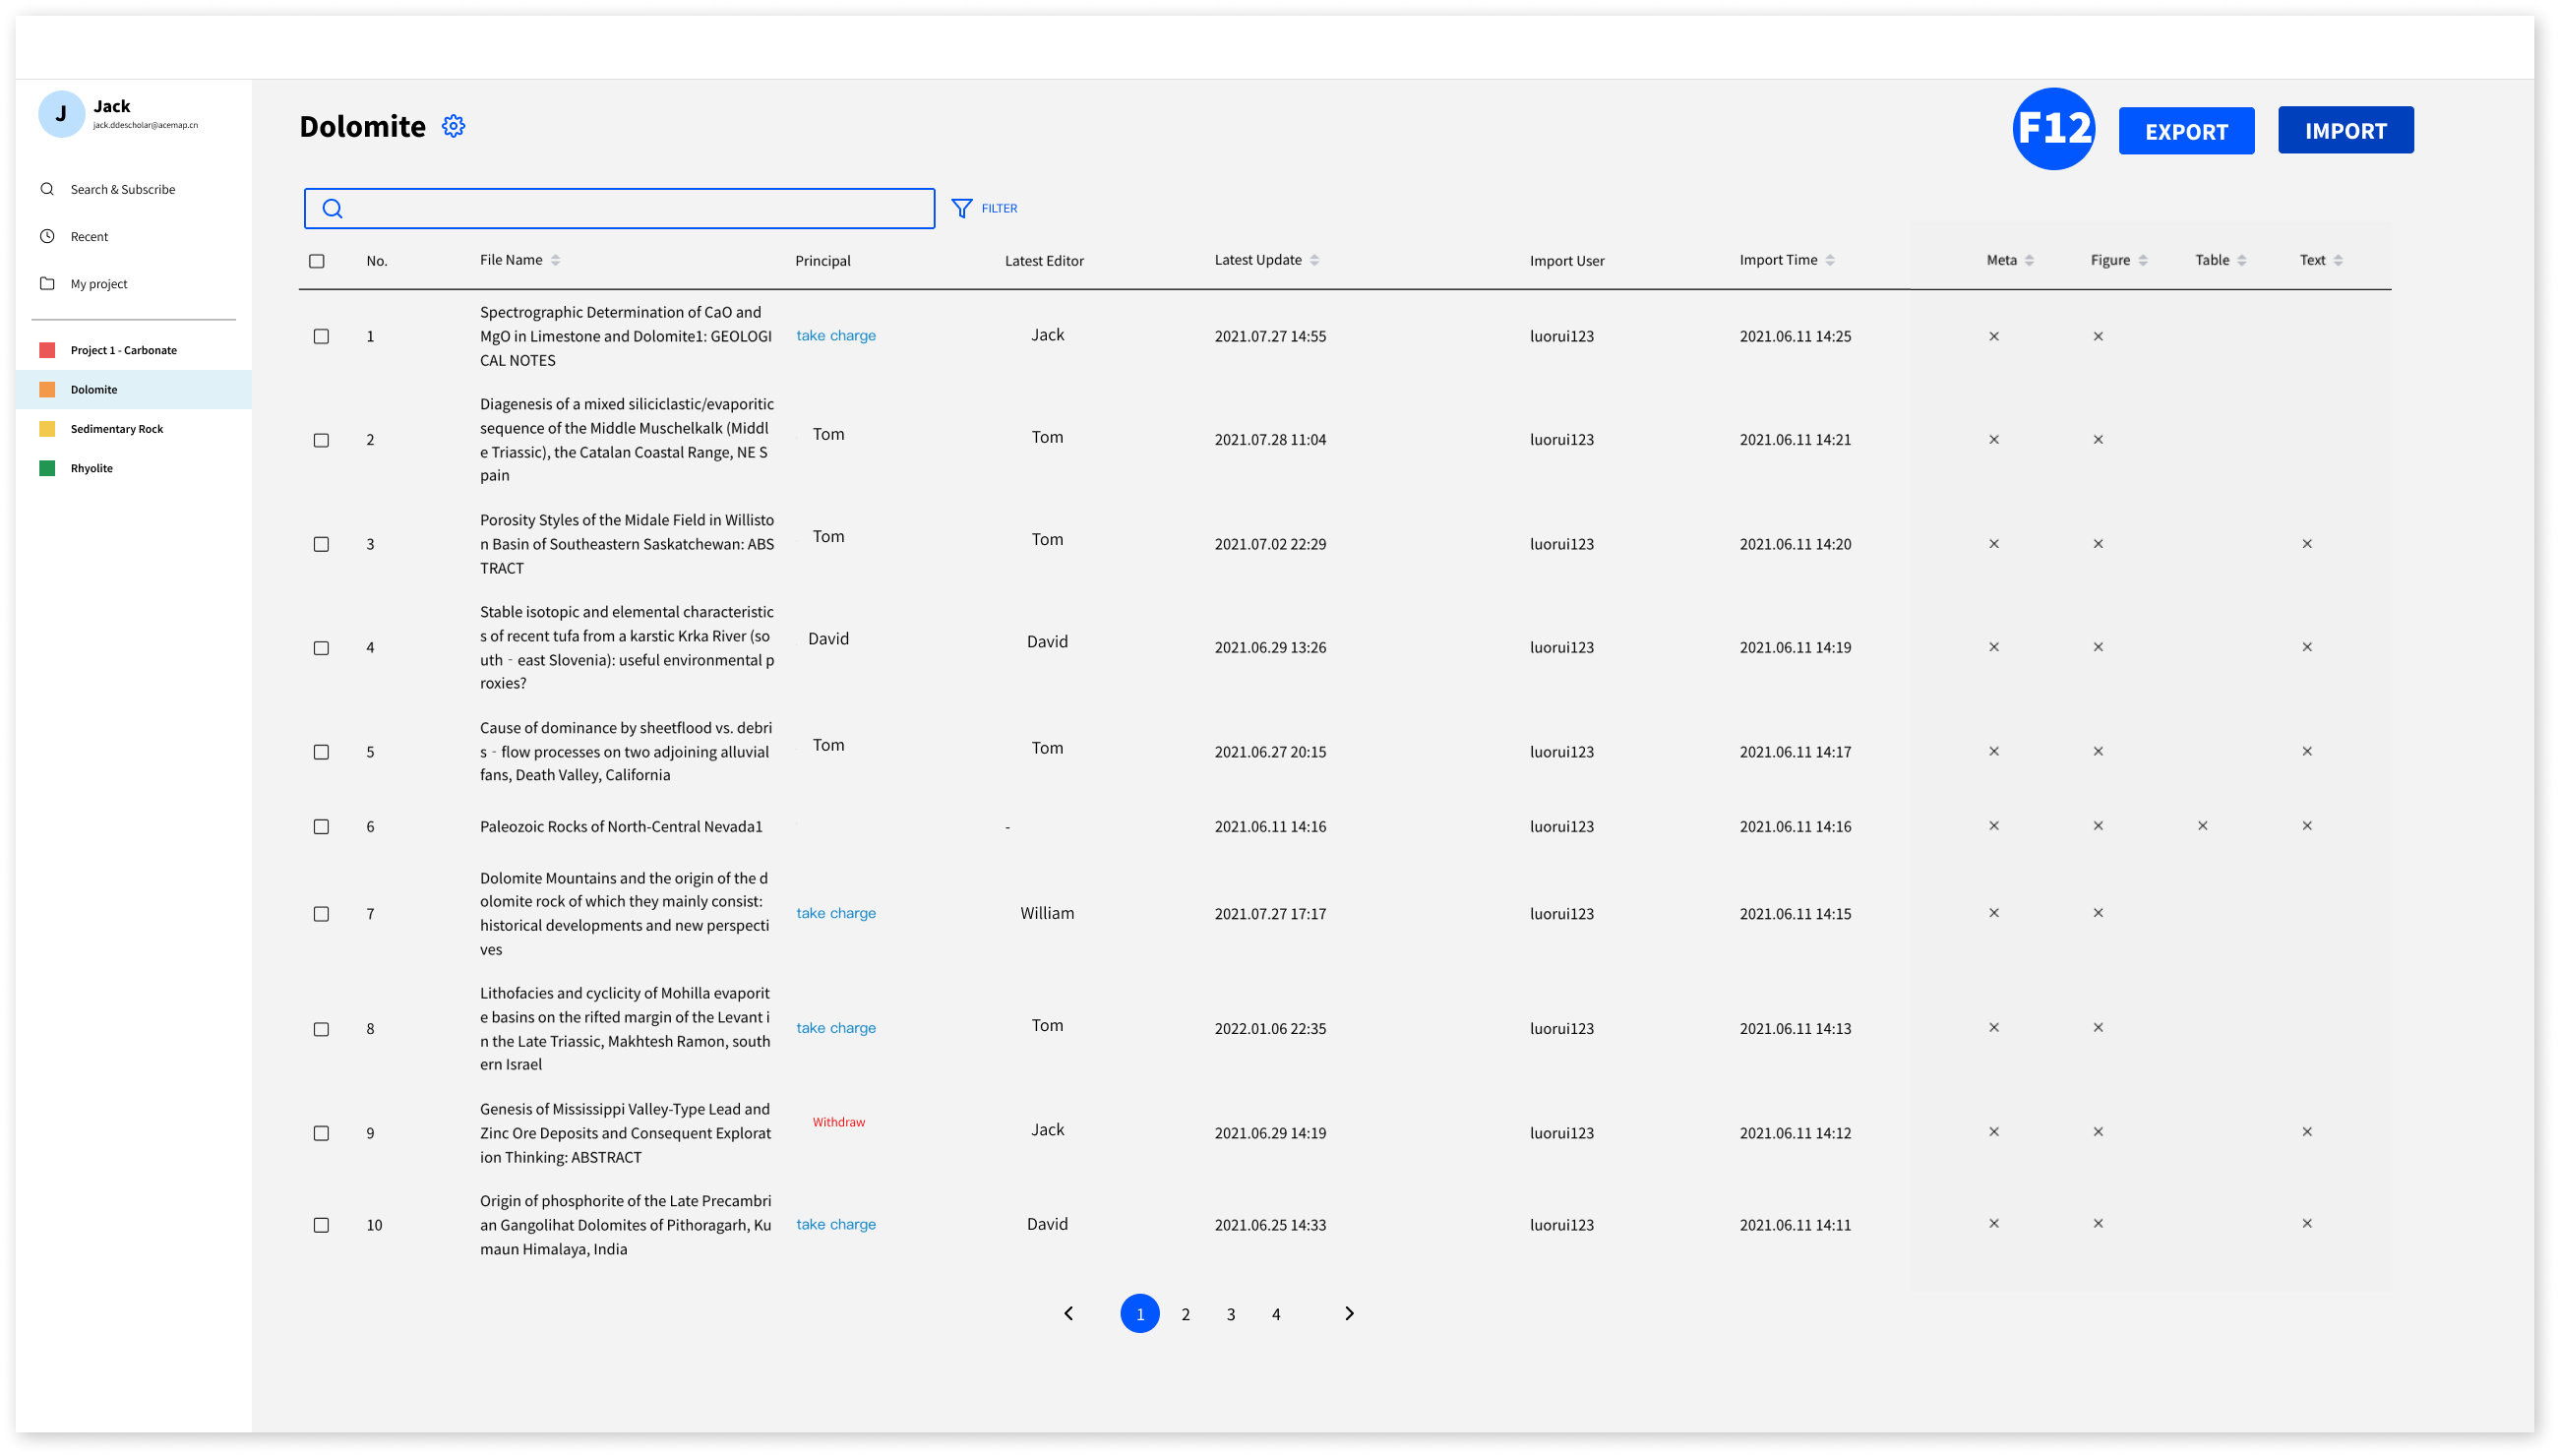Open Search & Subscribe from sidebar
The height and width of the screenshot is (1456, 2558).
click(x=122, y=189)
